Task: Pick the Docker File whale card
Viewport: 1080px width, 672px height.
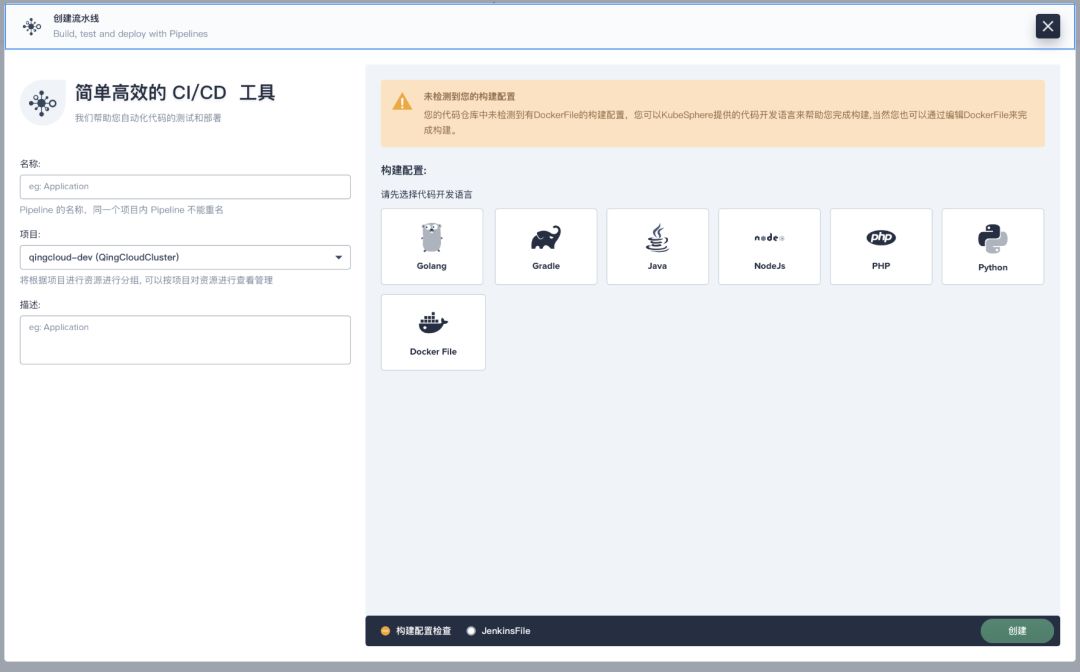Action: pos(433,332)
